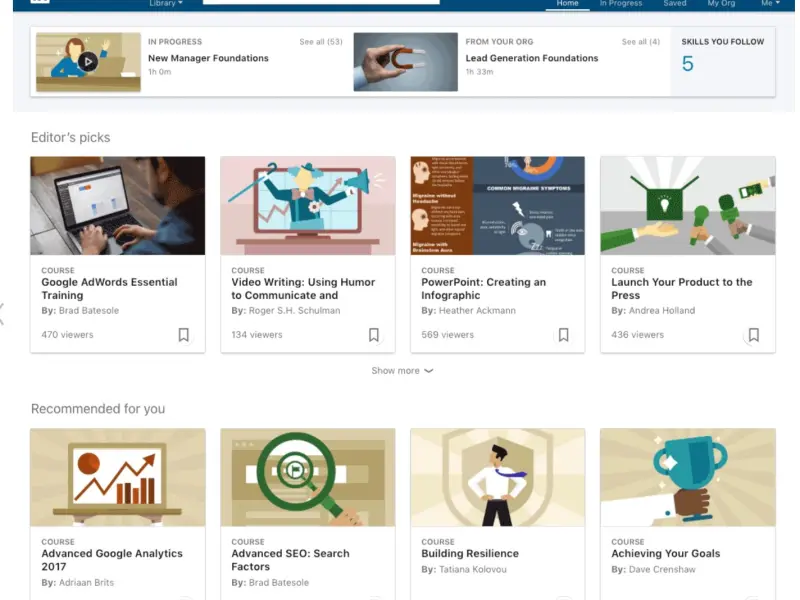Go to the My Org tab
Viewport: 800px width, 600px height.
[721, 4]
